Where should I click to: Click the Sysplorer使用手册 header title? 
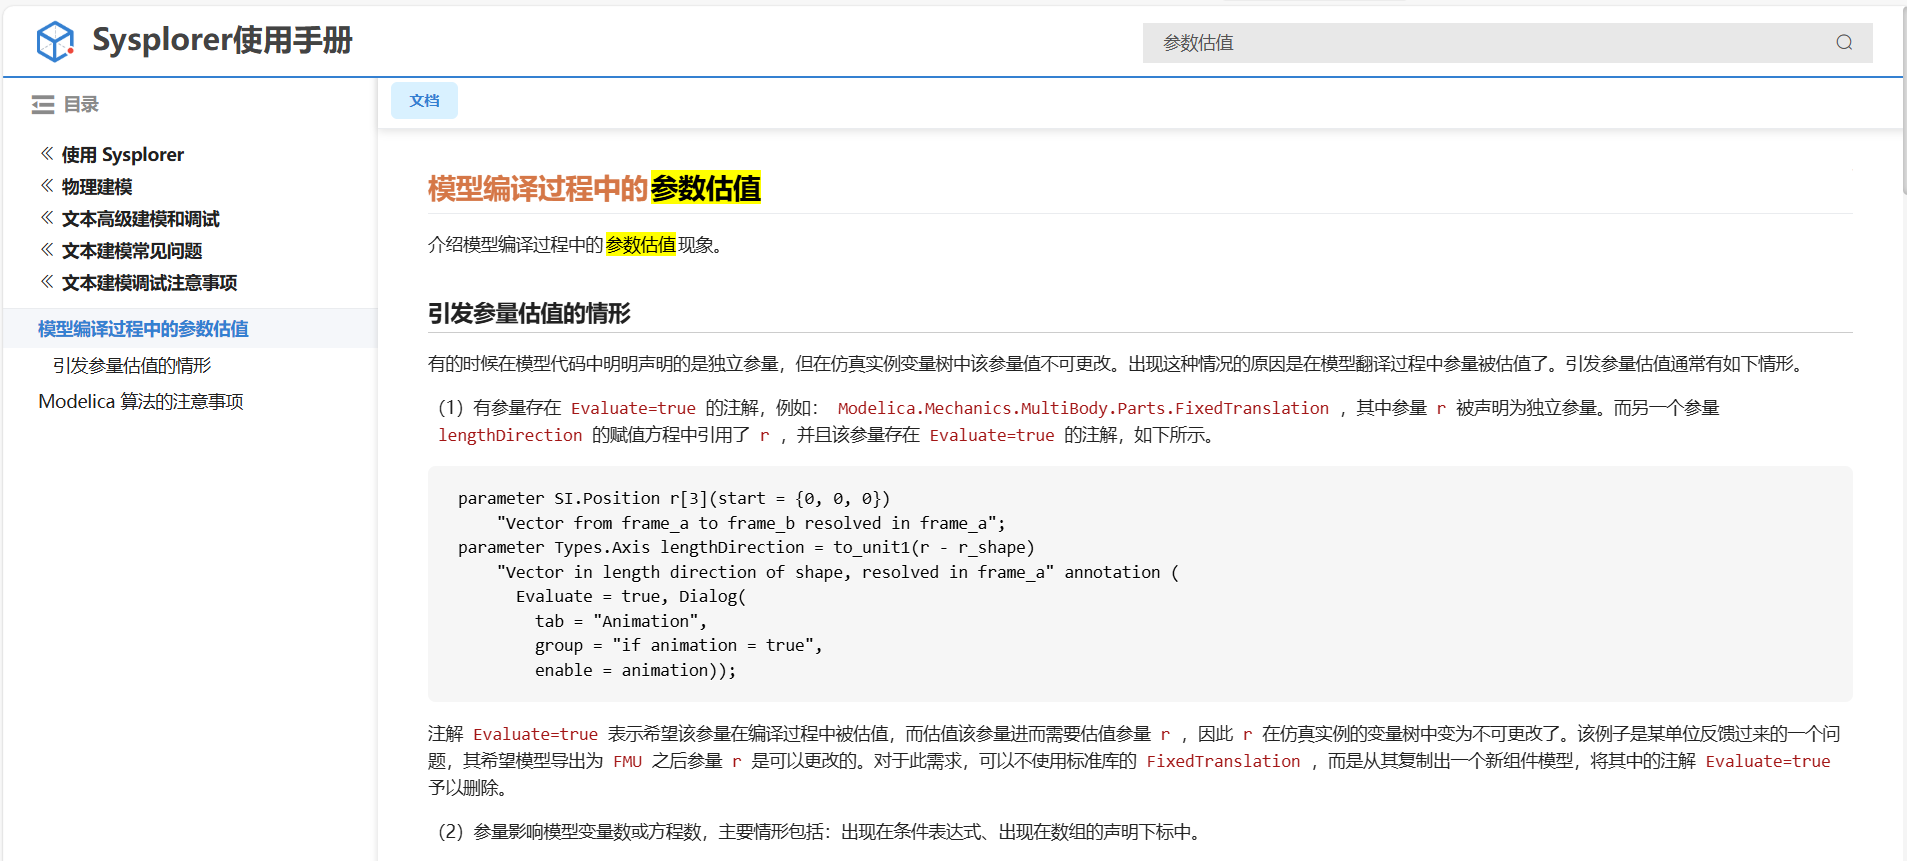(x=222, y=41)
